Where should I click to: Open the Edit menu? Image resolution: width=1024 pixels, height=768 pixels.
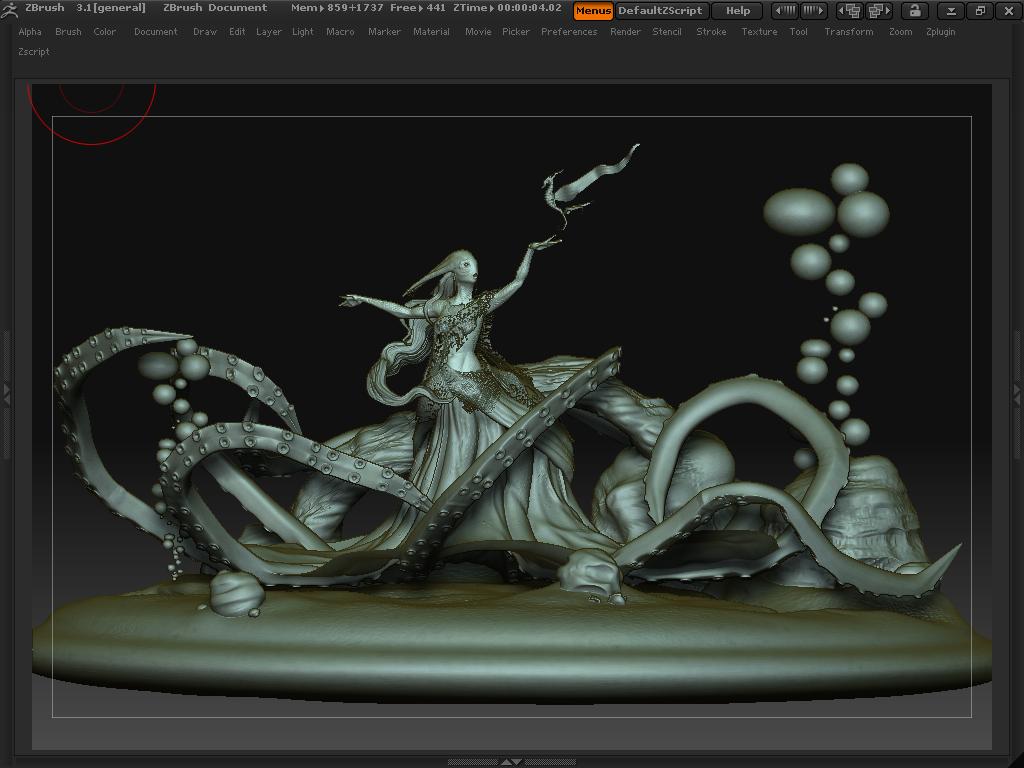[237, 31]
